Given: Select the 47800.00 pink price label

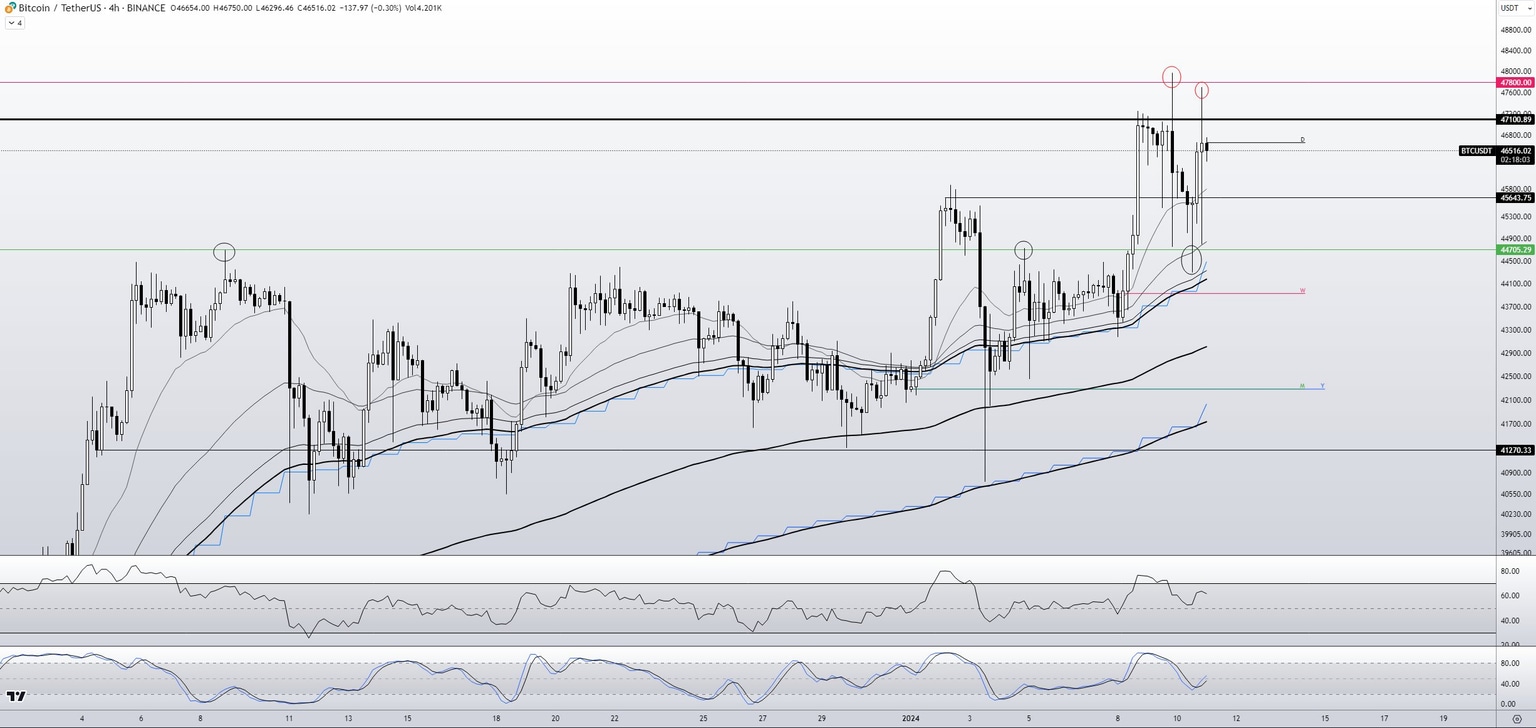Looking at the screenshot, I should pyautogui.click(x=1516, y=82).
